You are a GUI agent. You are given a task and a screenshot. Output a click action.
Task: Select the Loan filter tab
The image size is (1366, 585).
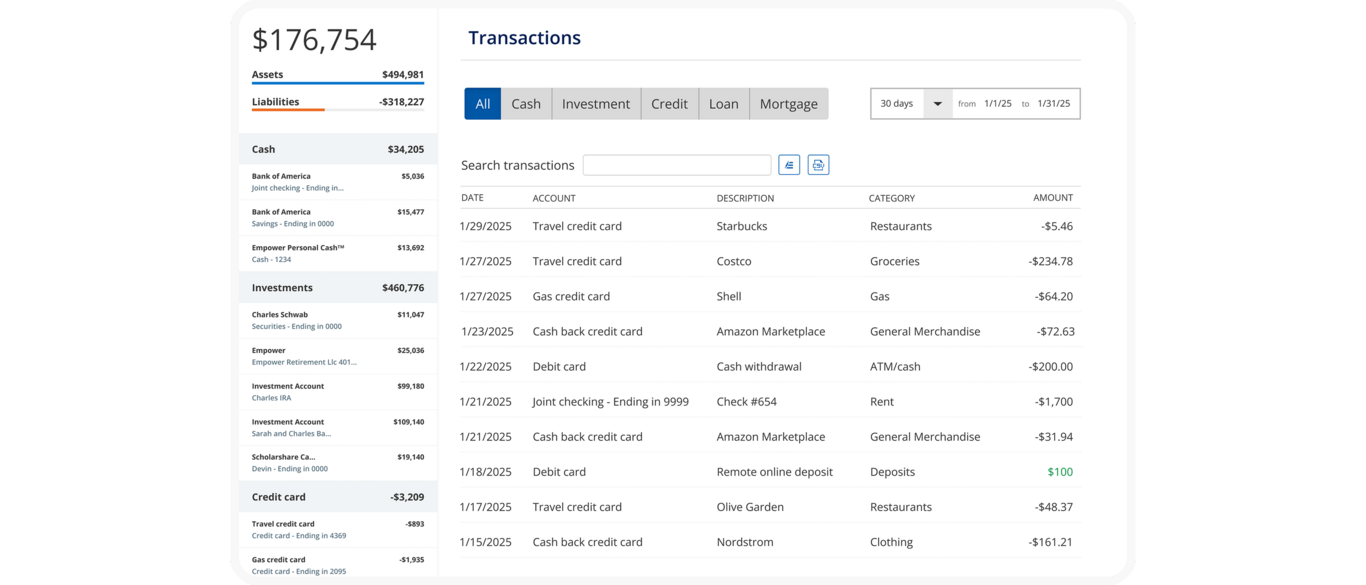[x=723, y=104]
